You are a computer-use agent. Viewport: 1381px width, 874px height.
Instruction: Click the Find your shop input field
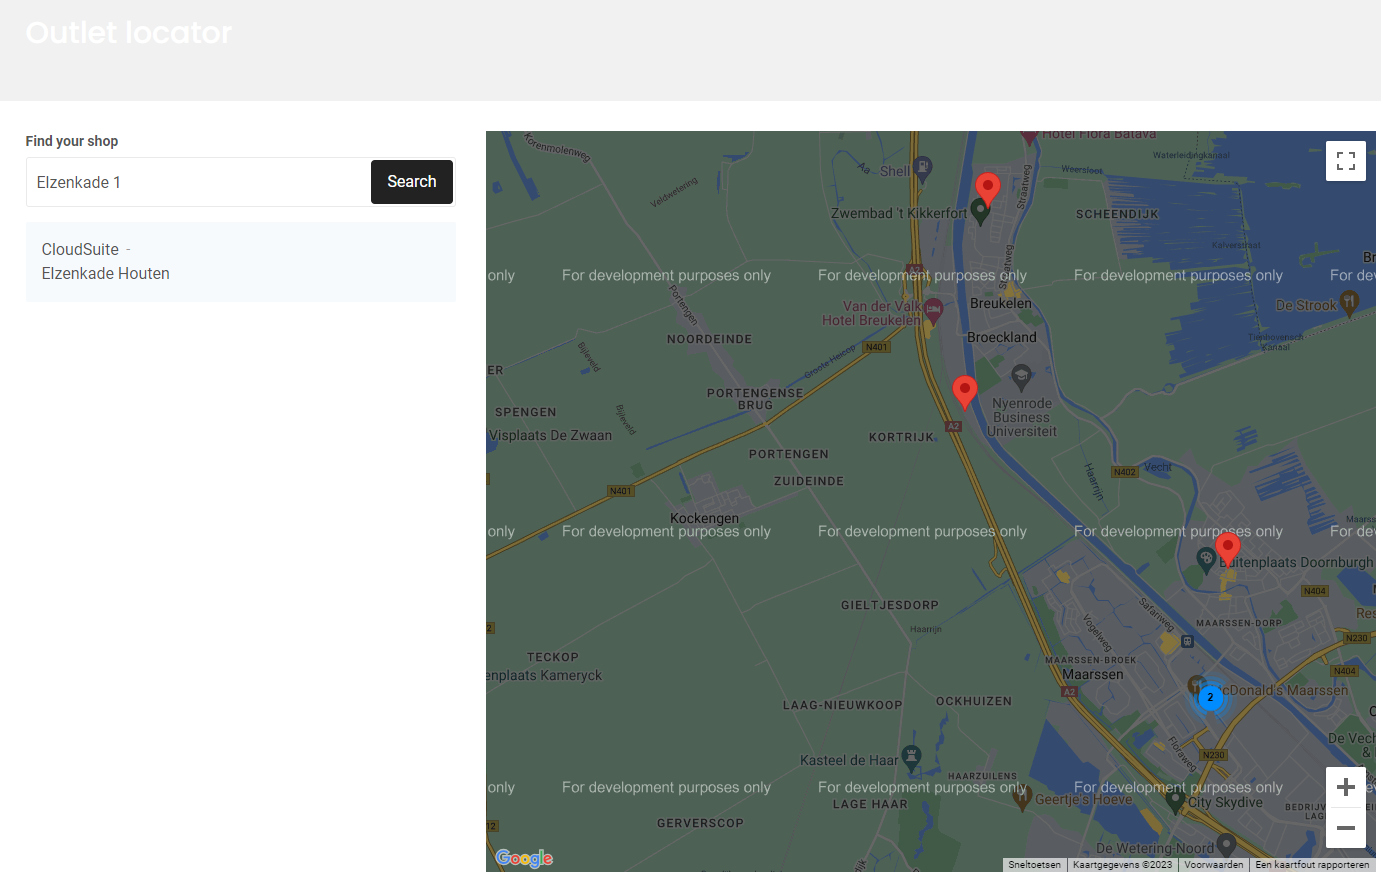point(198,182)
